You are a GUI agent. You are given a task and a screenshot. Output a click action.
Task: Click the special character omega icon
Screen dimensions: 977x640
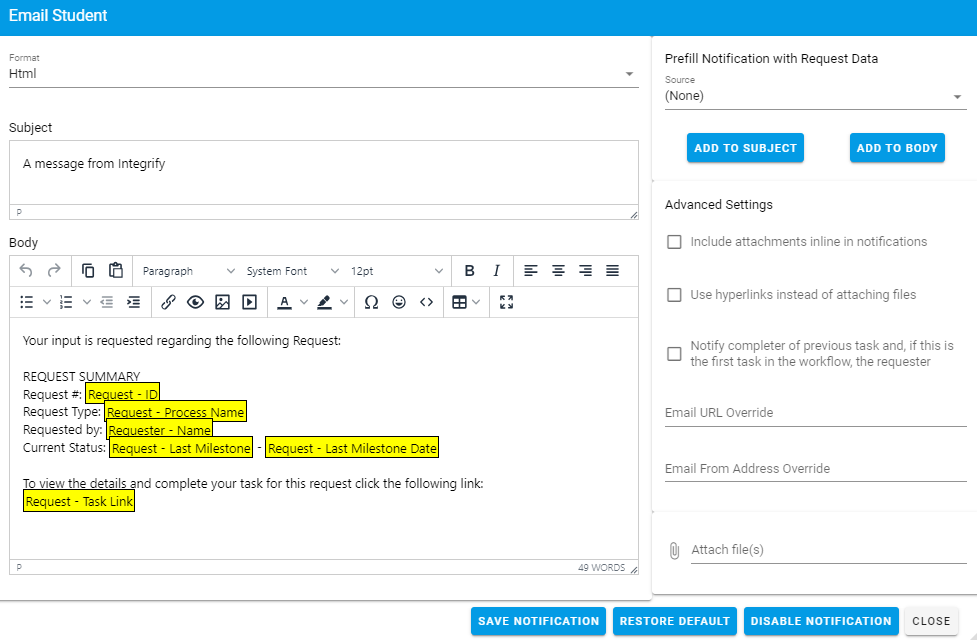pyautogui.click(x=371, y=302)
